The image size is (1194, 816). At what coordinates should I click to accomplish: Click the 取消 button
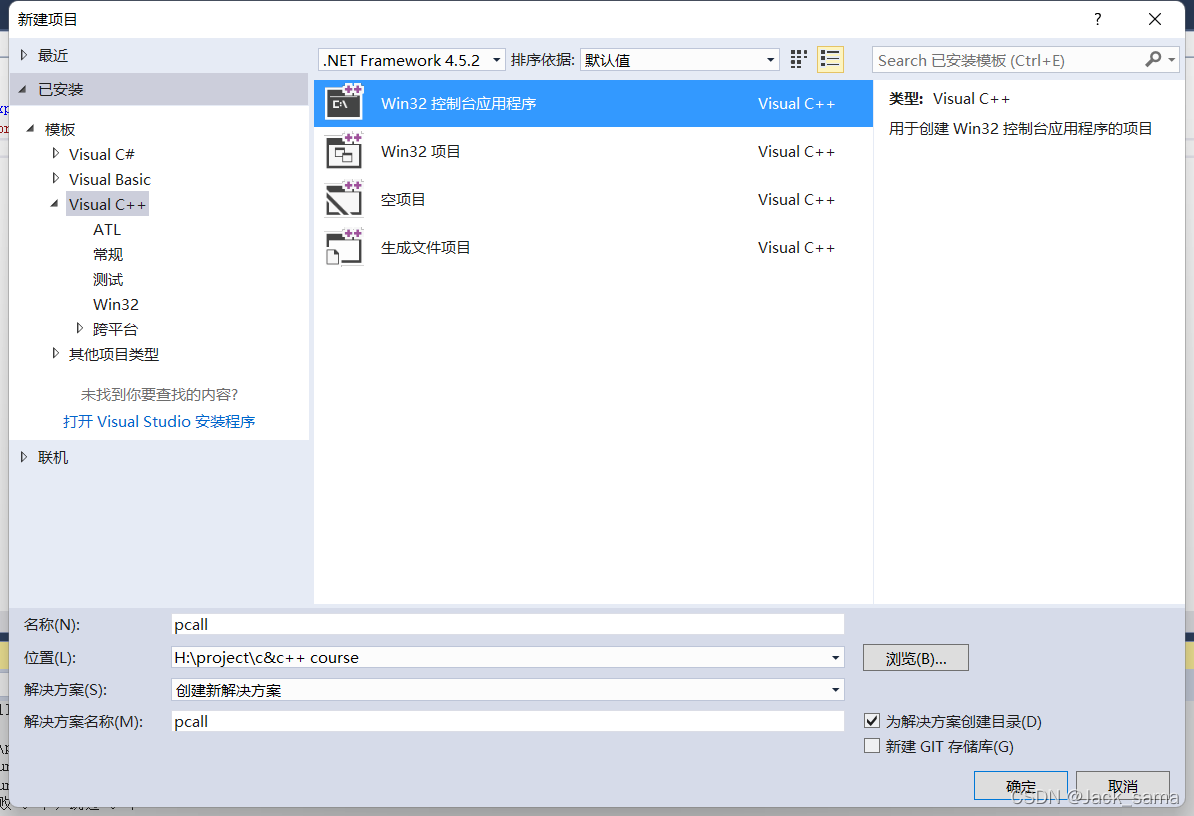click(1122, 786)
